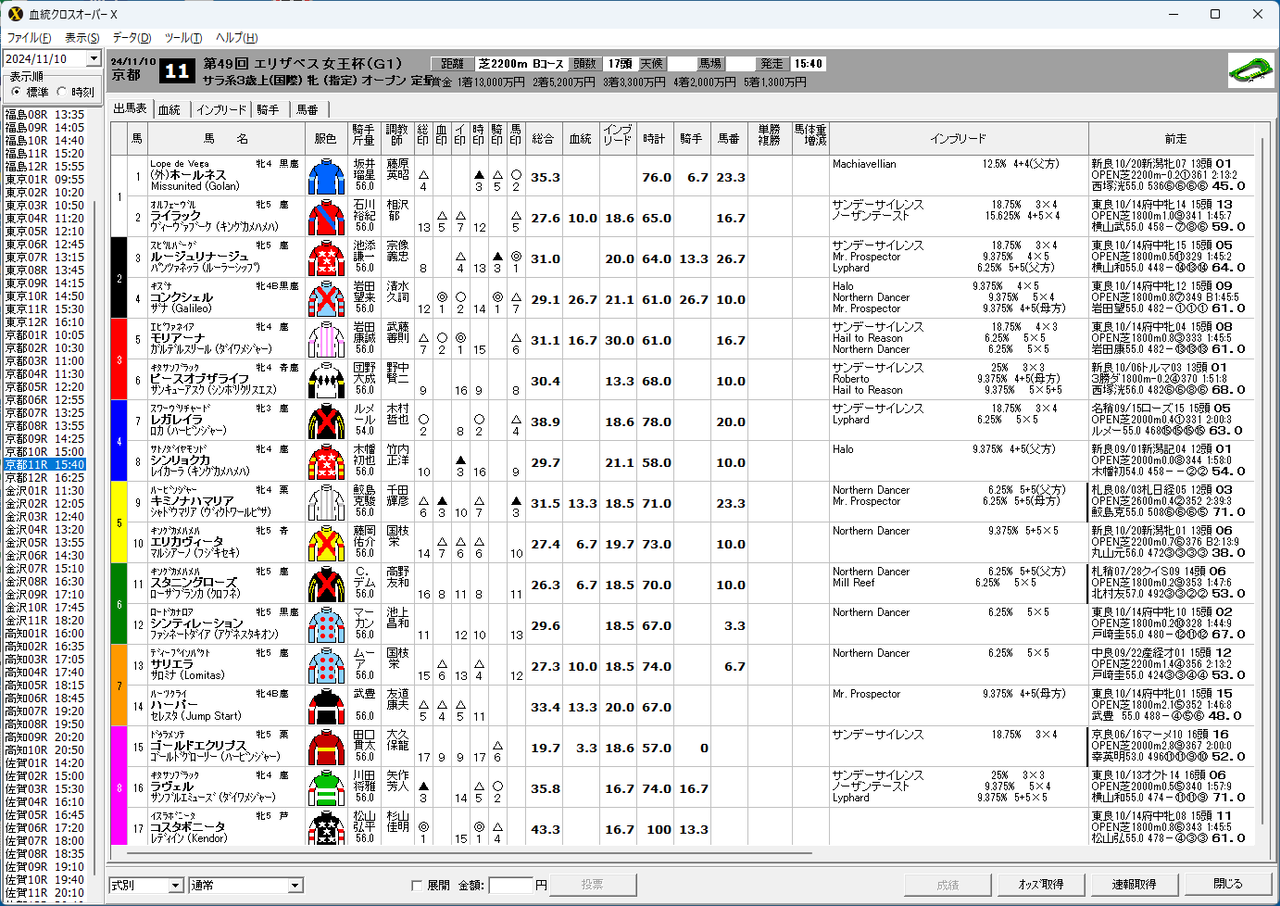Click the silk icon beside ハーパー

click(325, 706)
